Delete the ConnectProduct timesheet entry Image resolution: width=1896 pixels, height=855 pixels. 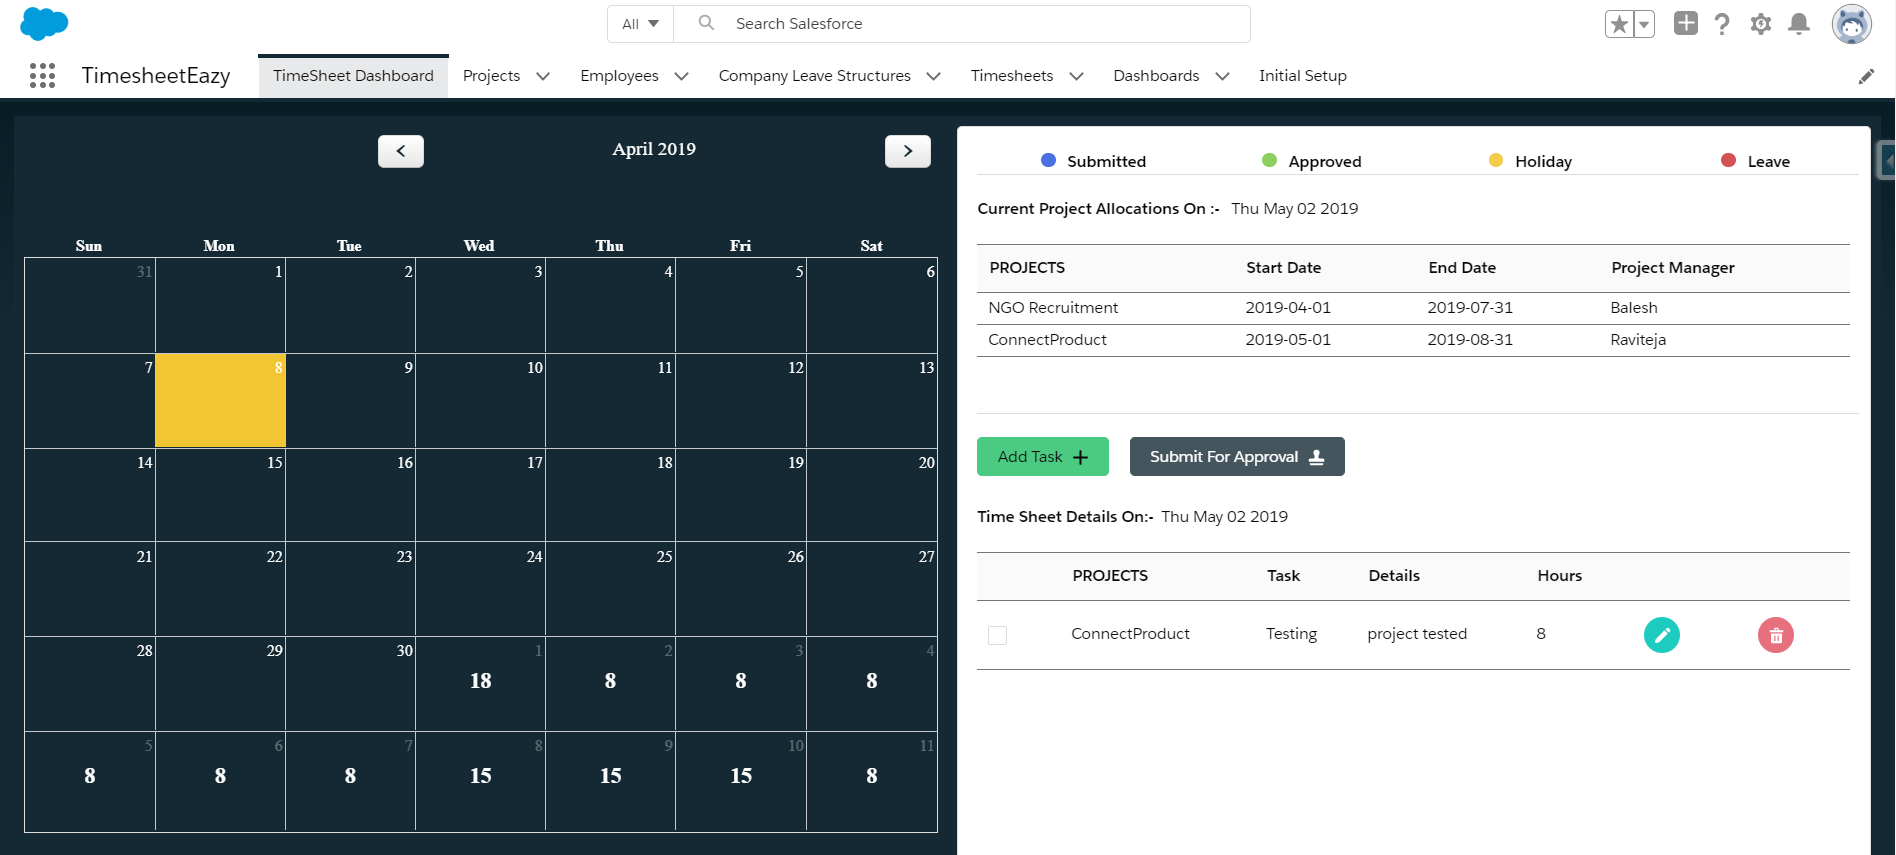pyautogui.click(x=1776, y=635)
